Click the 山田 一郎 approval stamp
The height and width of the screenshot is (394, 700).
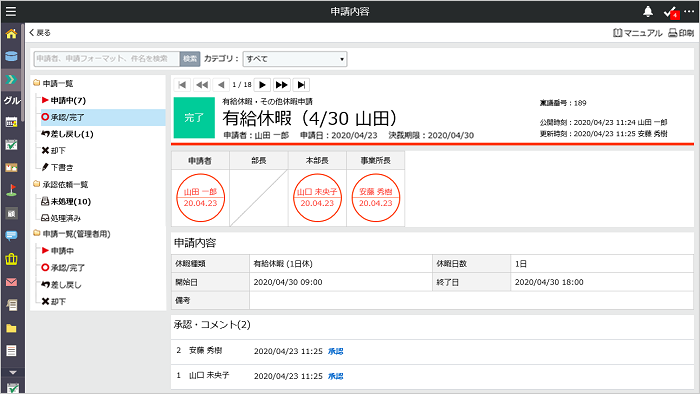point(200,198)
